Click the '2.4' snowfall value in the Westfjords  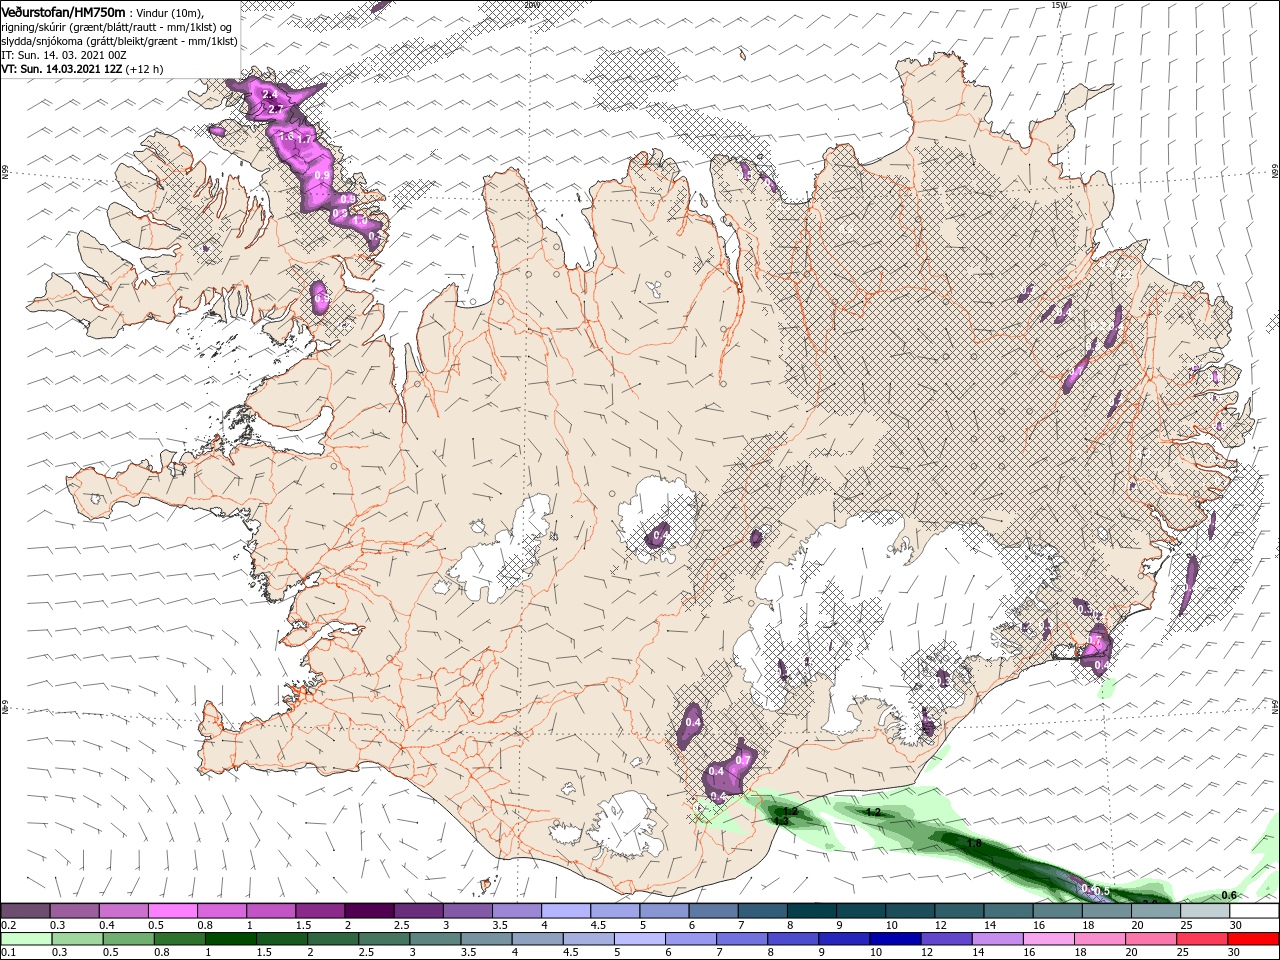pos(269,94)
